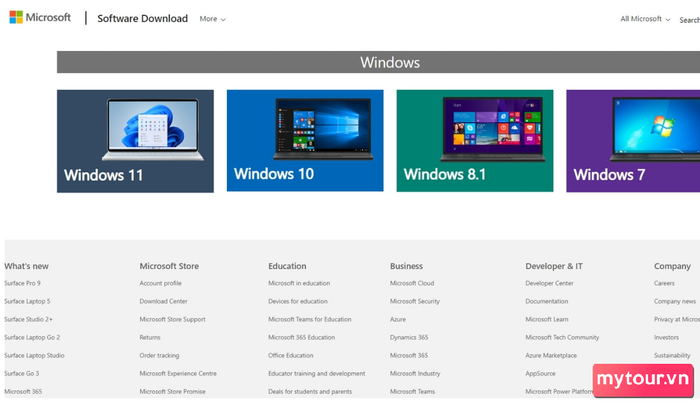
Task: Open Devices for education link
Action: 298,301
